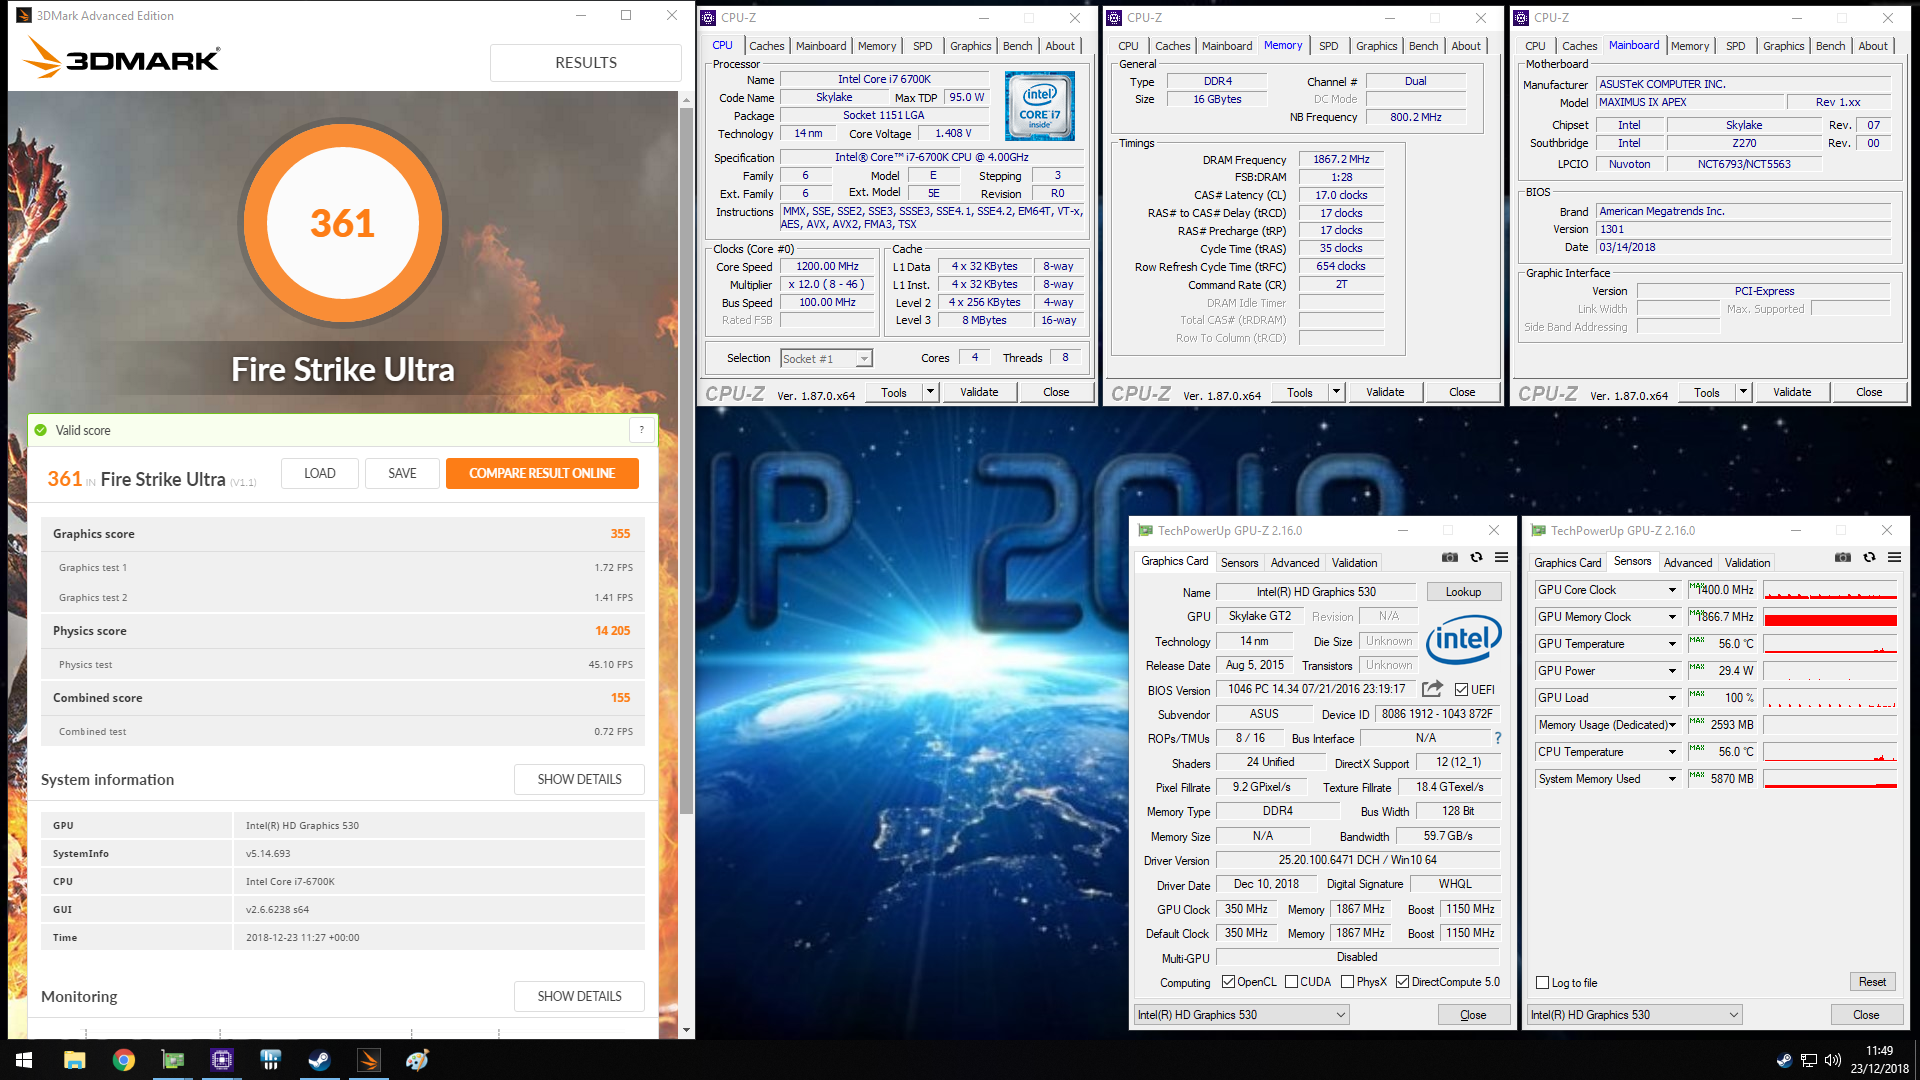Open volume control tray icon
The image size is (1920, 1080).
click(1833, 1060)
